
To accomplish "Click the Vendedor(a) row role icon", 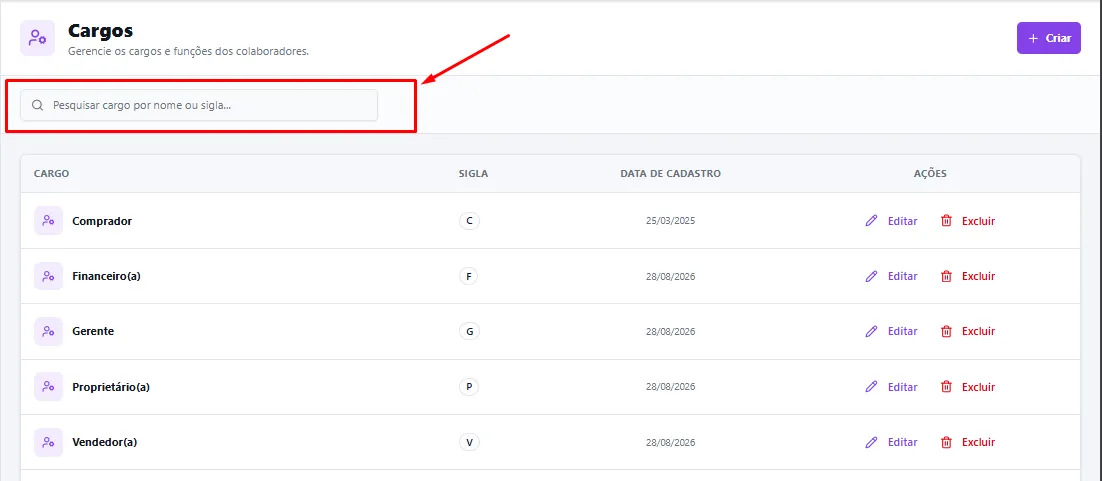I will click(48, 442).
